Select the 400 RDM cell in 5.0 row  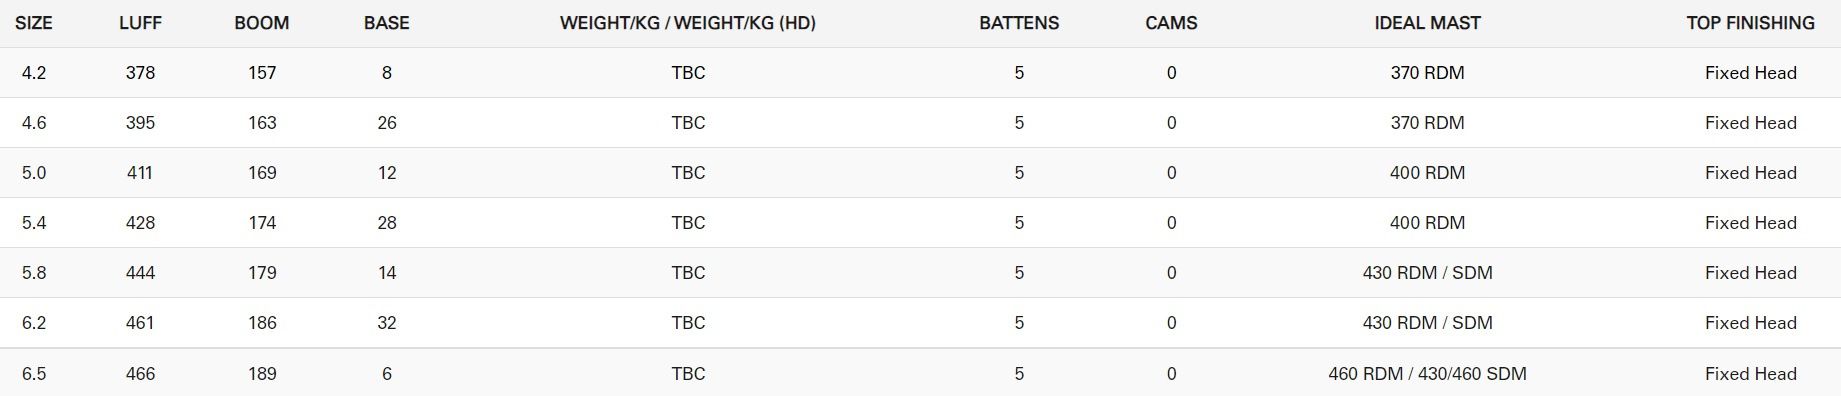click(1428, 173)
